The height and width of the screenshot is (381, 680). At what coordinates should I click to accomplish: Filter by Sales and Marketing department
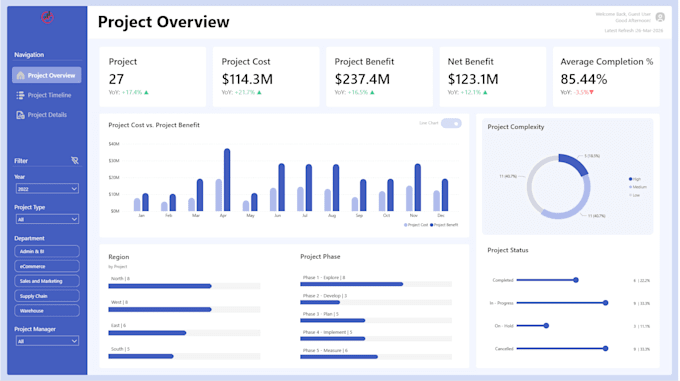point(47,281)
